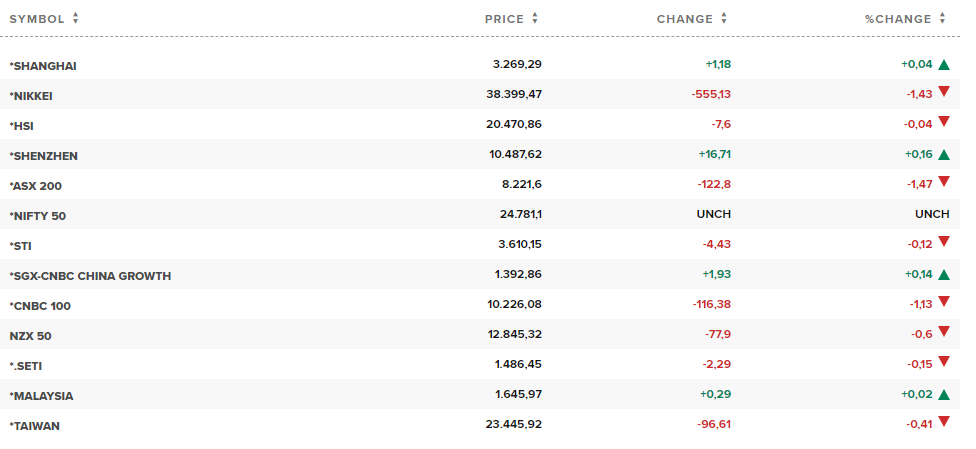Select the *.SETI index row
This screenshot has height=449, width=976.
(480, 364)
